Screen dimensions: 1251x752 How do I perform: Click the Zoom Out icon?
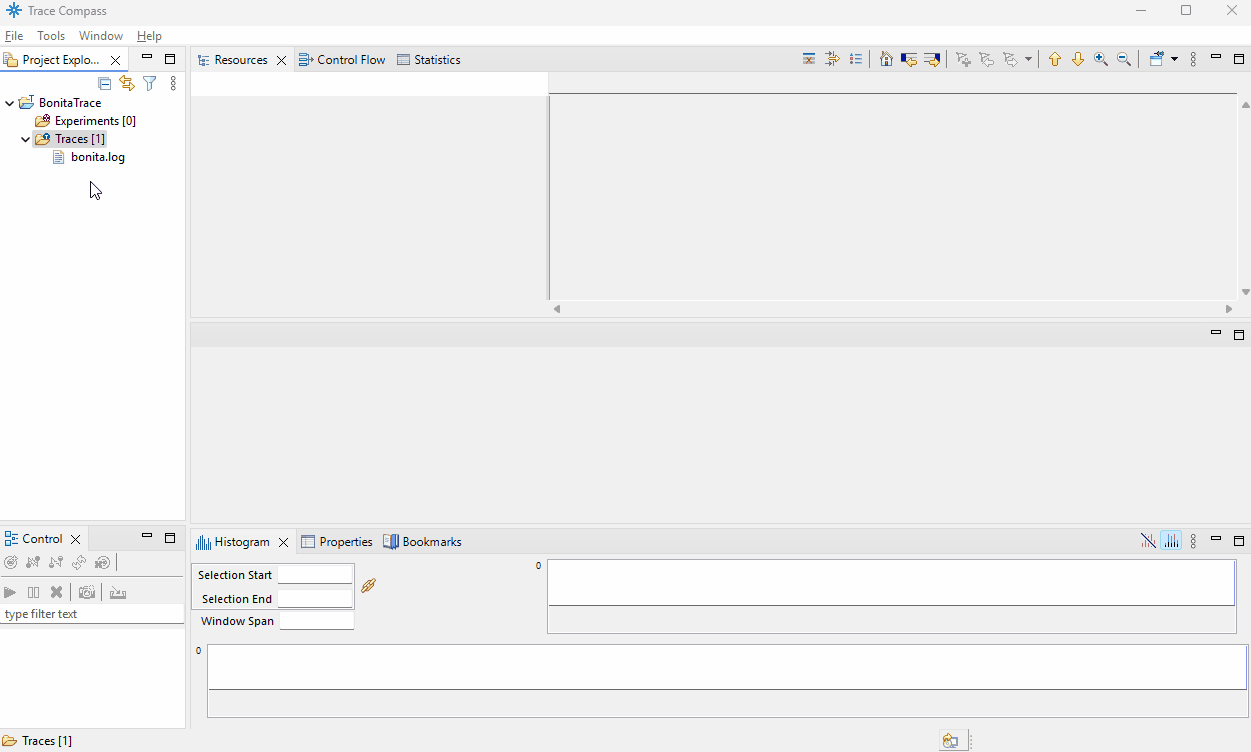(1123, 59)
